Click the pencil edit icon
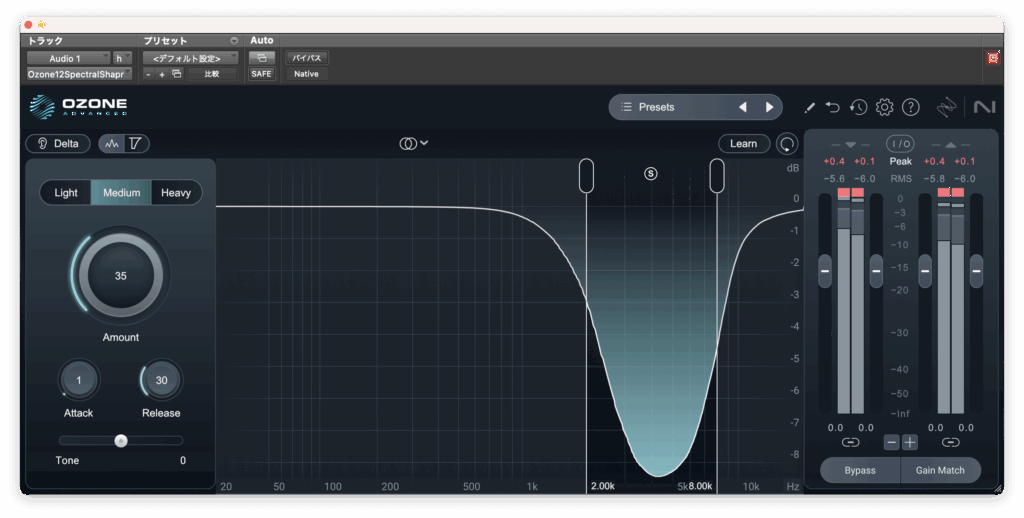Viewport: 1024px width, 518px height. point(810,107)
